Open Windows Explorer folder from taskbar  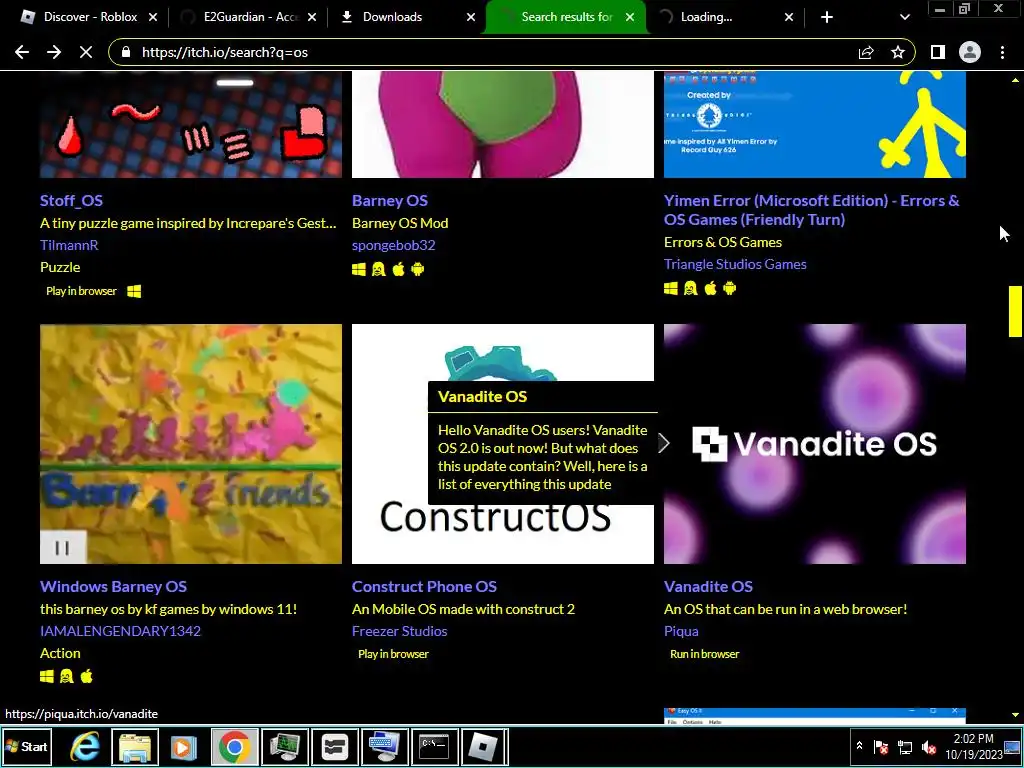point(135,746)
